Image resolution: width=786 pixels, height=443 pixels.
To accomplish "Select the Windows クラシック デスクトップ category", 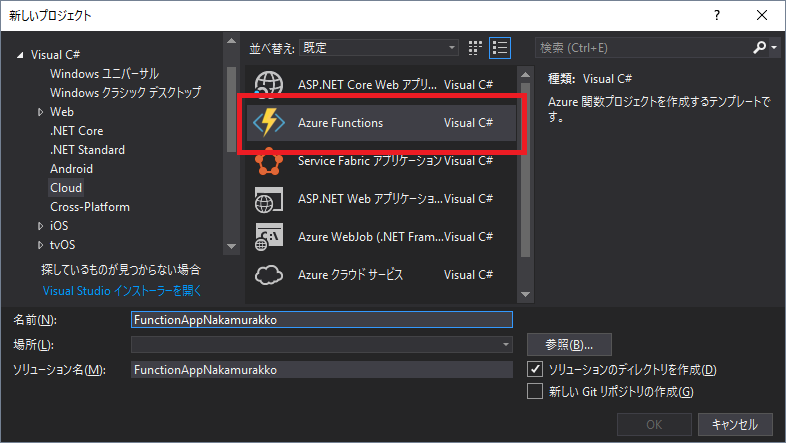I will pyautogui.click(x=125, y=93).
